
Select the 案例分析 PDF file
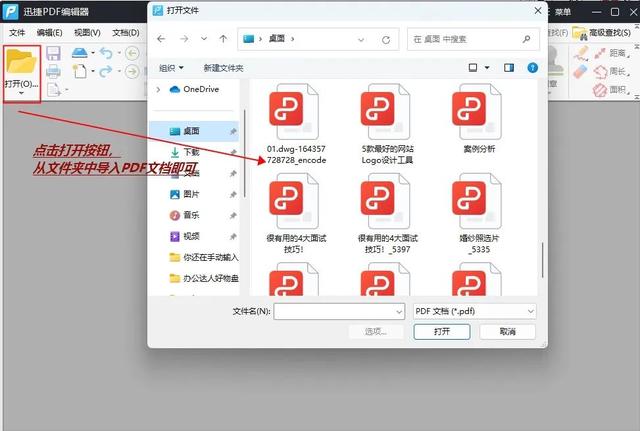[478, 119]
